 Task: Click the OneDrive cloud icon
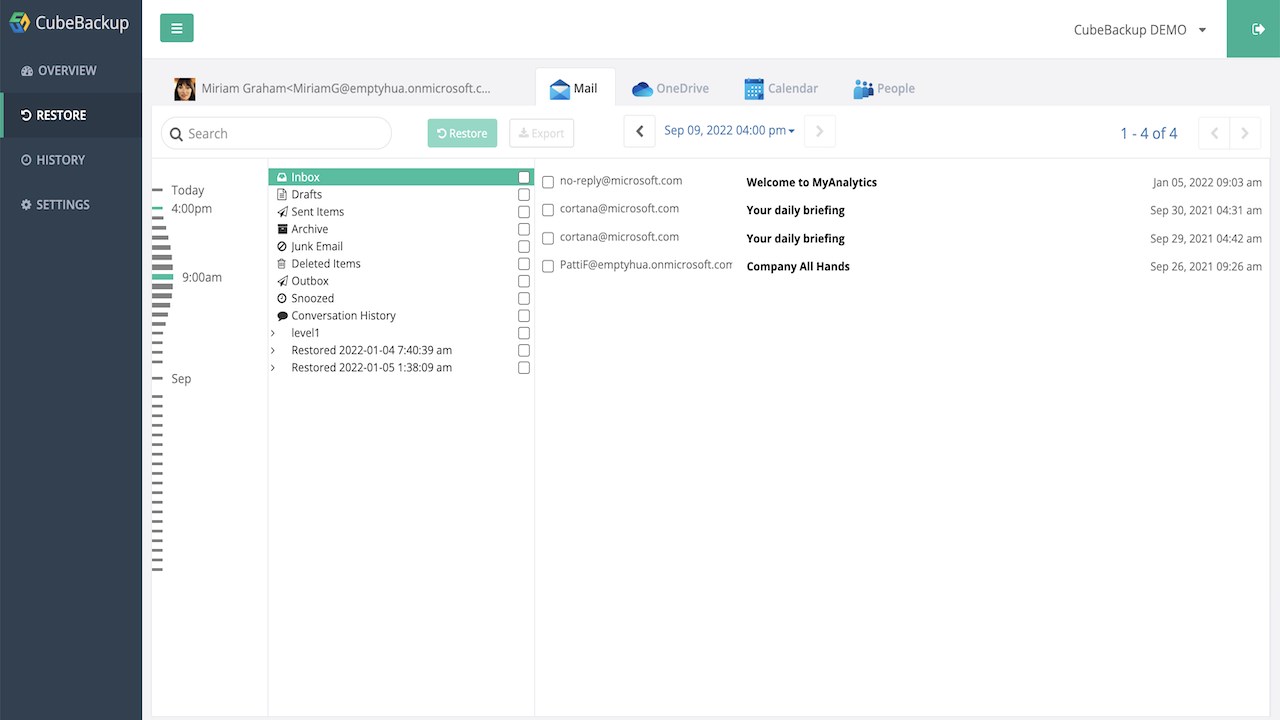642,89
